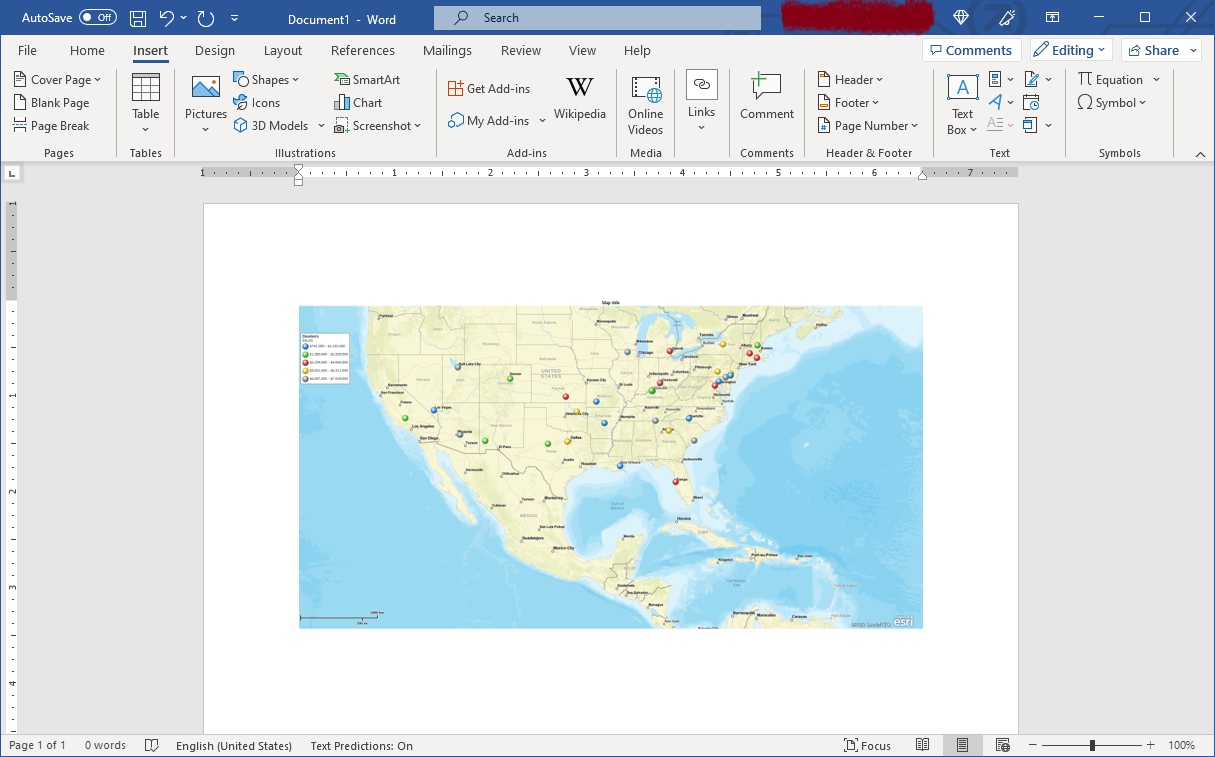The width and height of the screenshot is (1215, 757).
Task: Open the Mailings tab
Action: tap(447, 50)
